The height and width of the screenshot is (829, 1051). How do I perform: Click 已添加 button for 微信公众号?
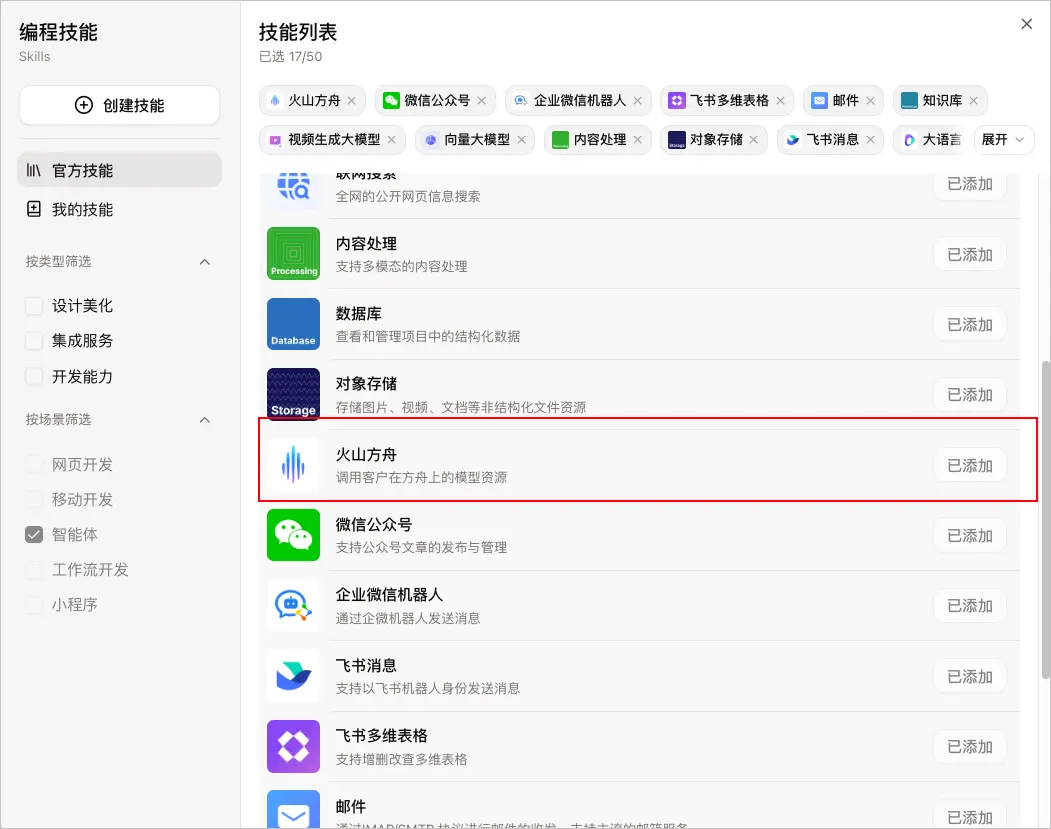tap(969, 535)
